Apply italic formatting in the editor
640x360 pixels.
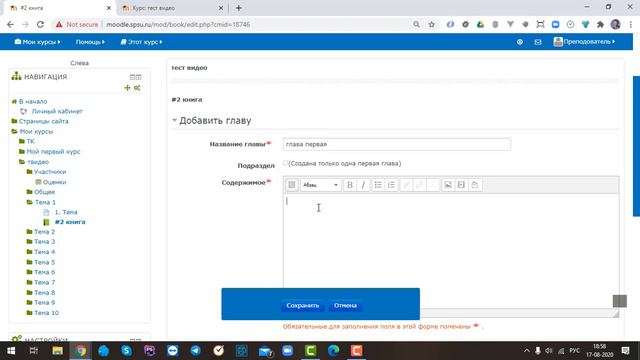coord(363,185)
